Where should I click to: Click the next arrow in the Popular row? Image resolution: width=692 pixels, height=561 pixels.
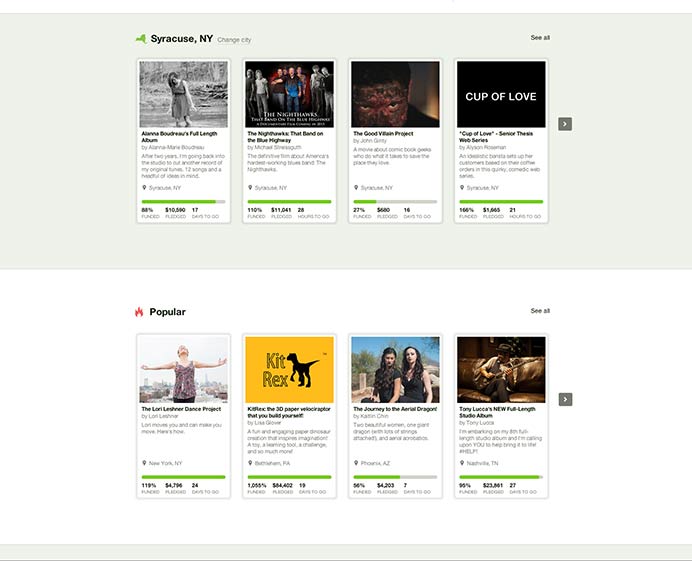click(565, 399)
